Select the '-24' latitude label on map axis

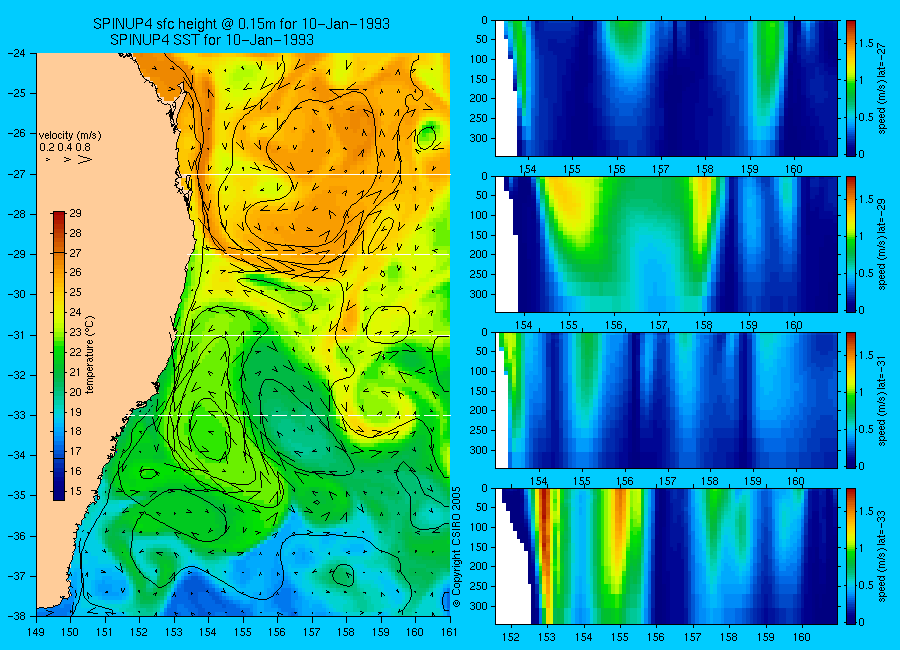click(16, 53)
